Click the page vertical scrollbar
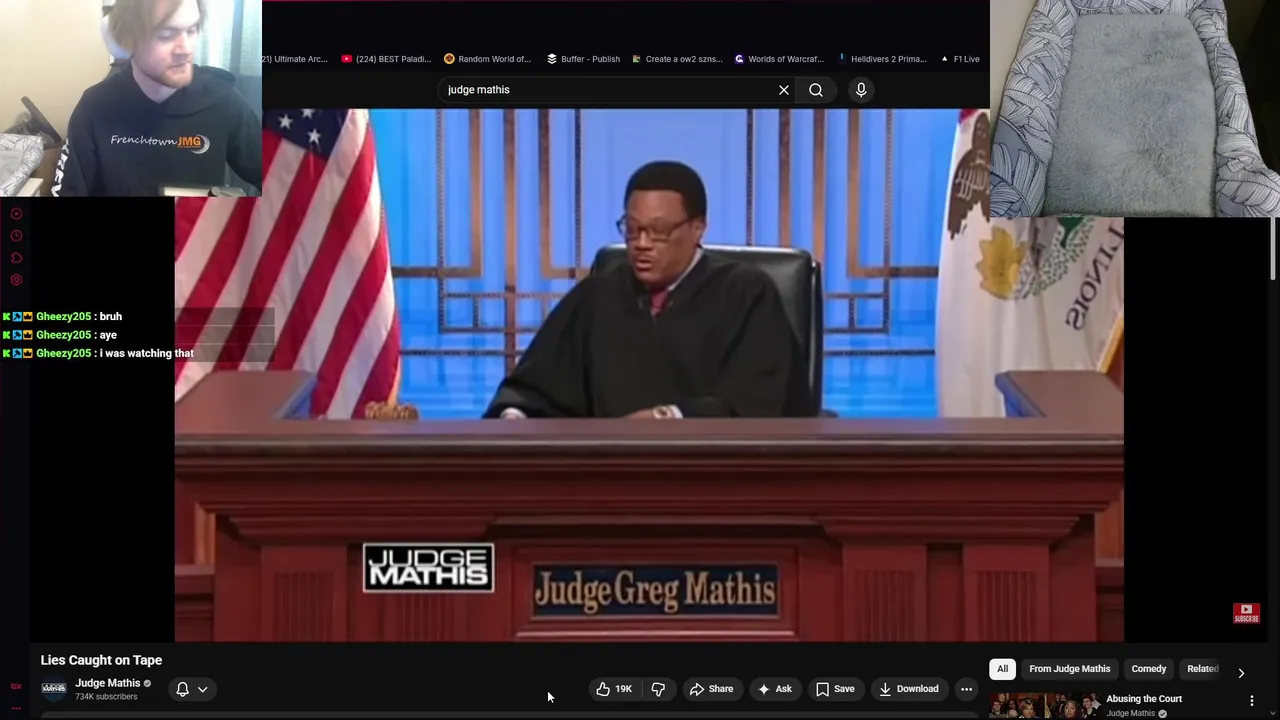 [1274, 250]
